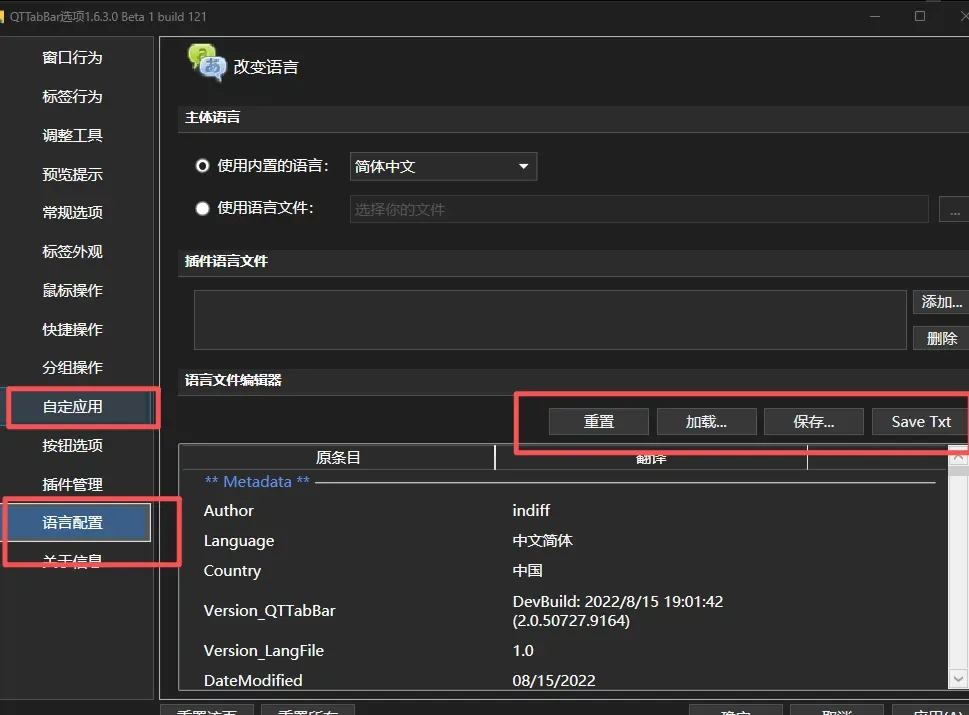Open the 标签行为 settings page

tap(72, 96)
